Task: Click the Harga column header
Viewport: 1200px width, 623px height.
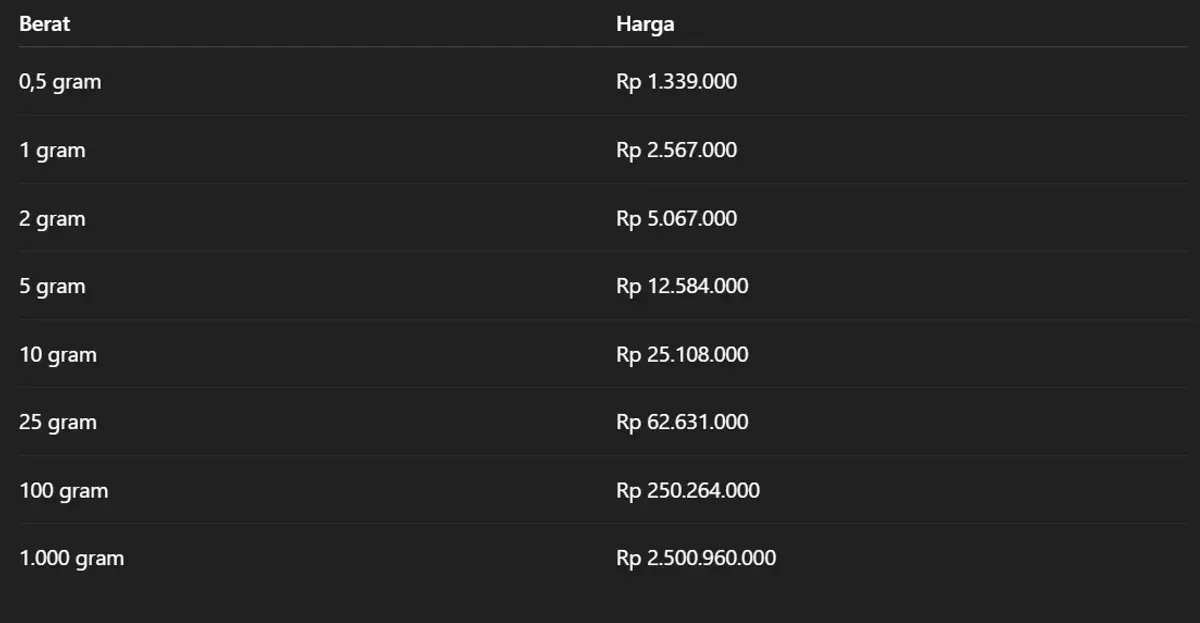Action: 645,24
